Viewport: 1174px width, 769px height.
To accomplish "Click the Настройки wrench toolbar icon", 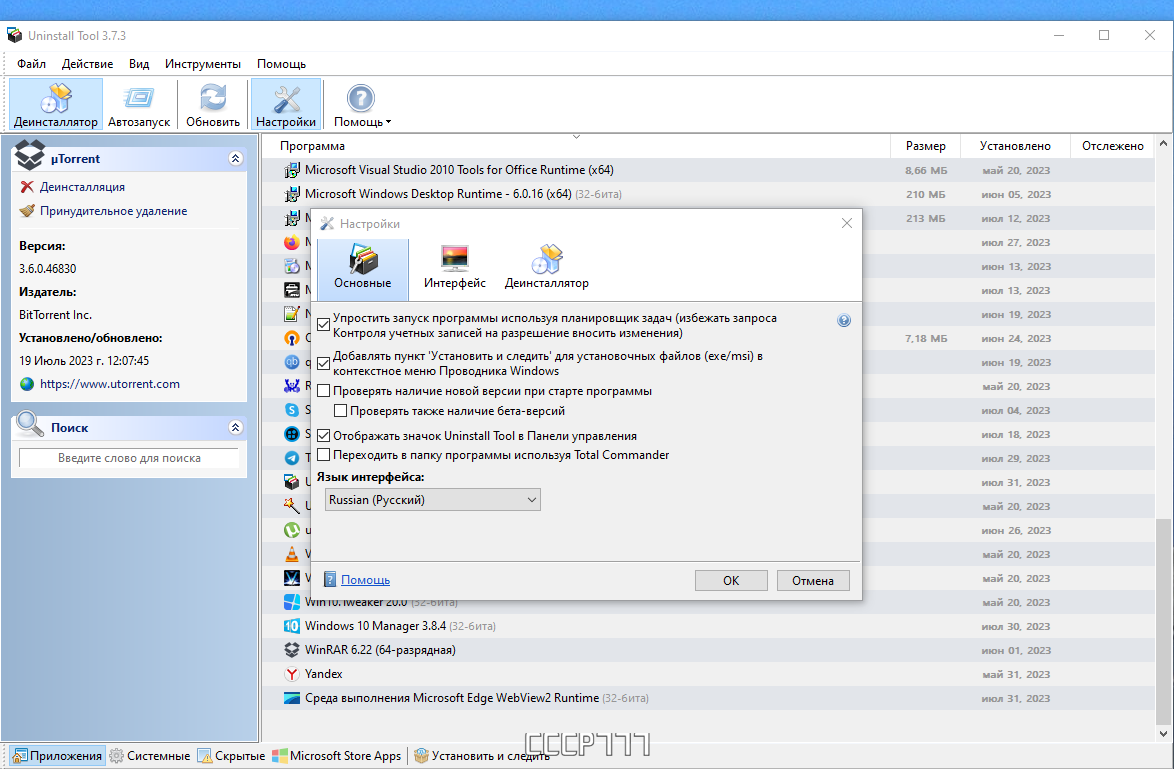I will click(286, 105).
